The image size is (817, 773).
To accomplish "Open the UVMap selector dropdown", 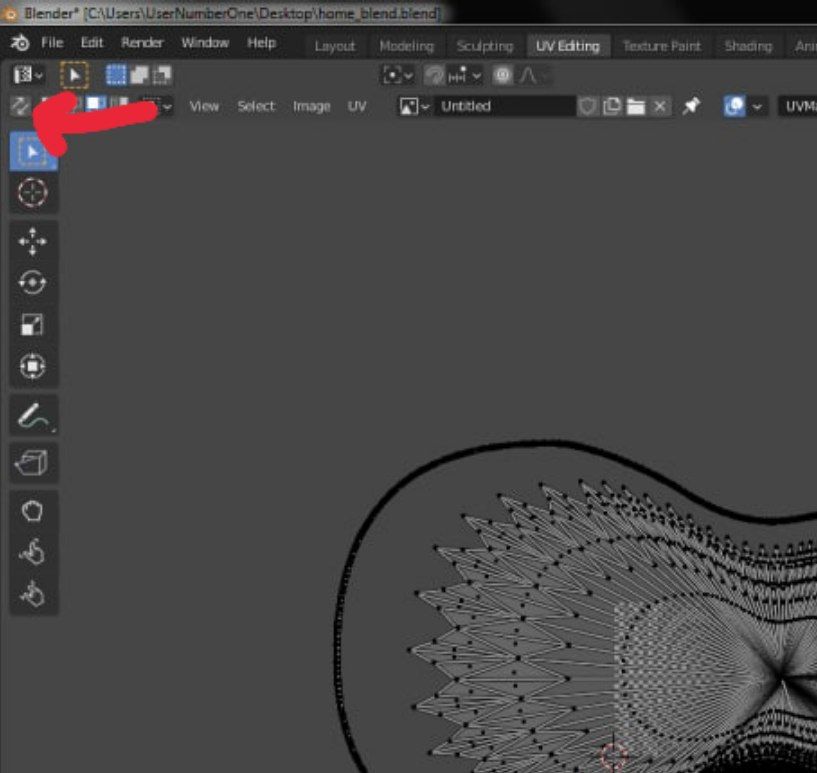I will tap(798, 106).
